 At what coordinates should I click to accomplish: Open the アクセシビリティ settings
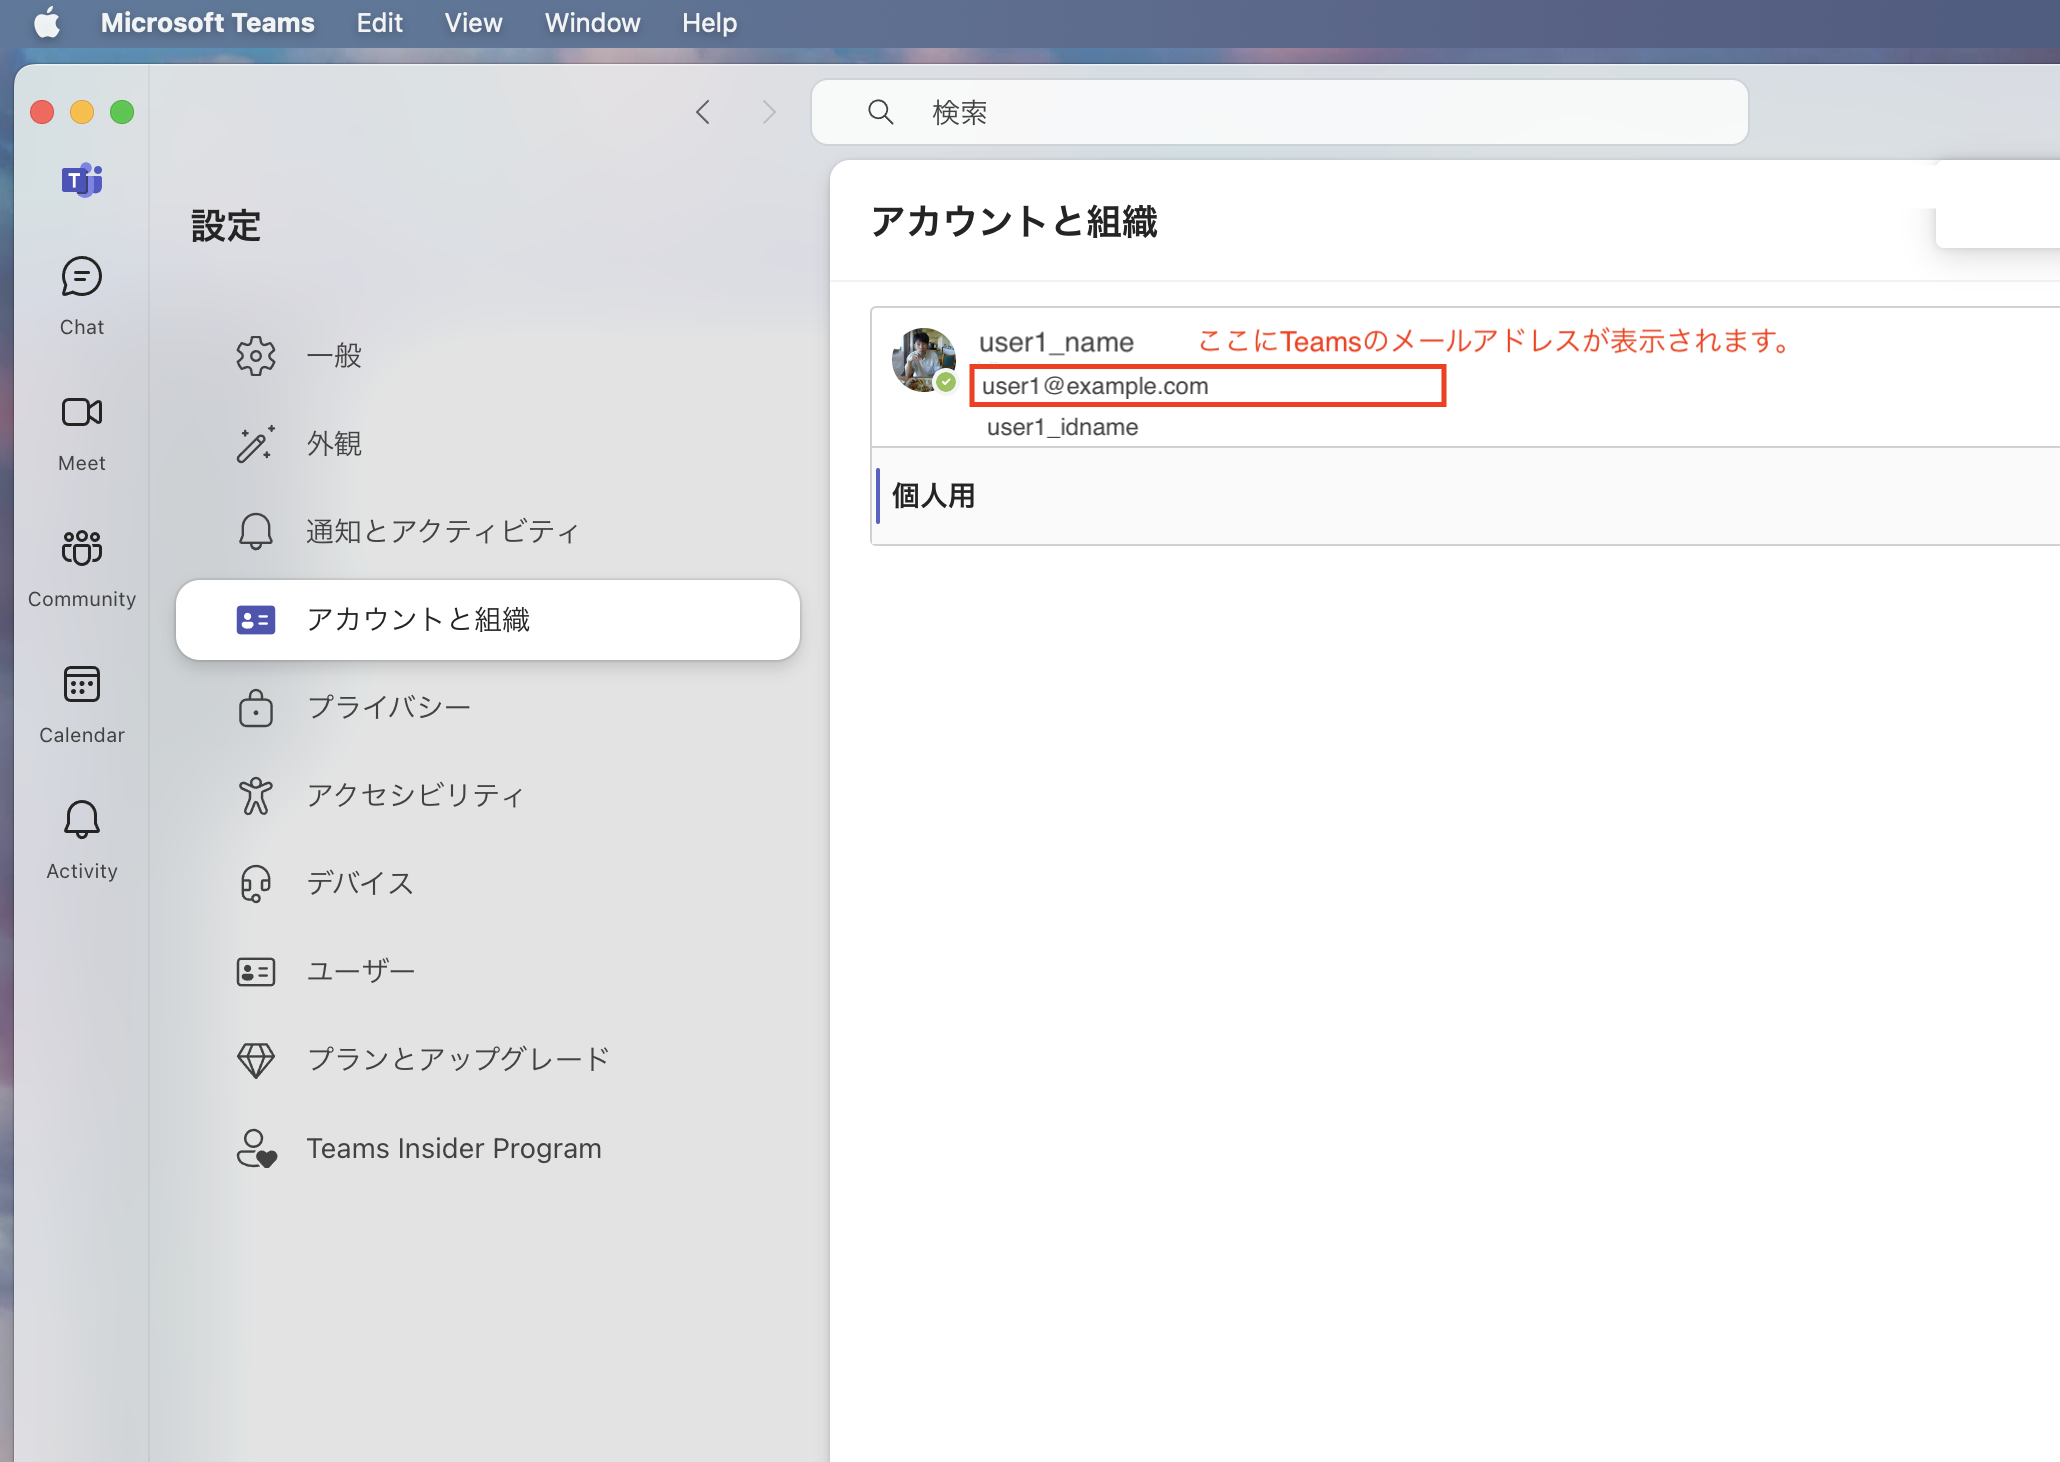point(488,796)
